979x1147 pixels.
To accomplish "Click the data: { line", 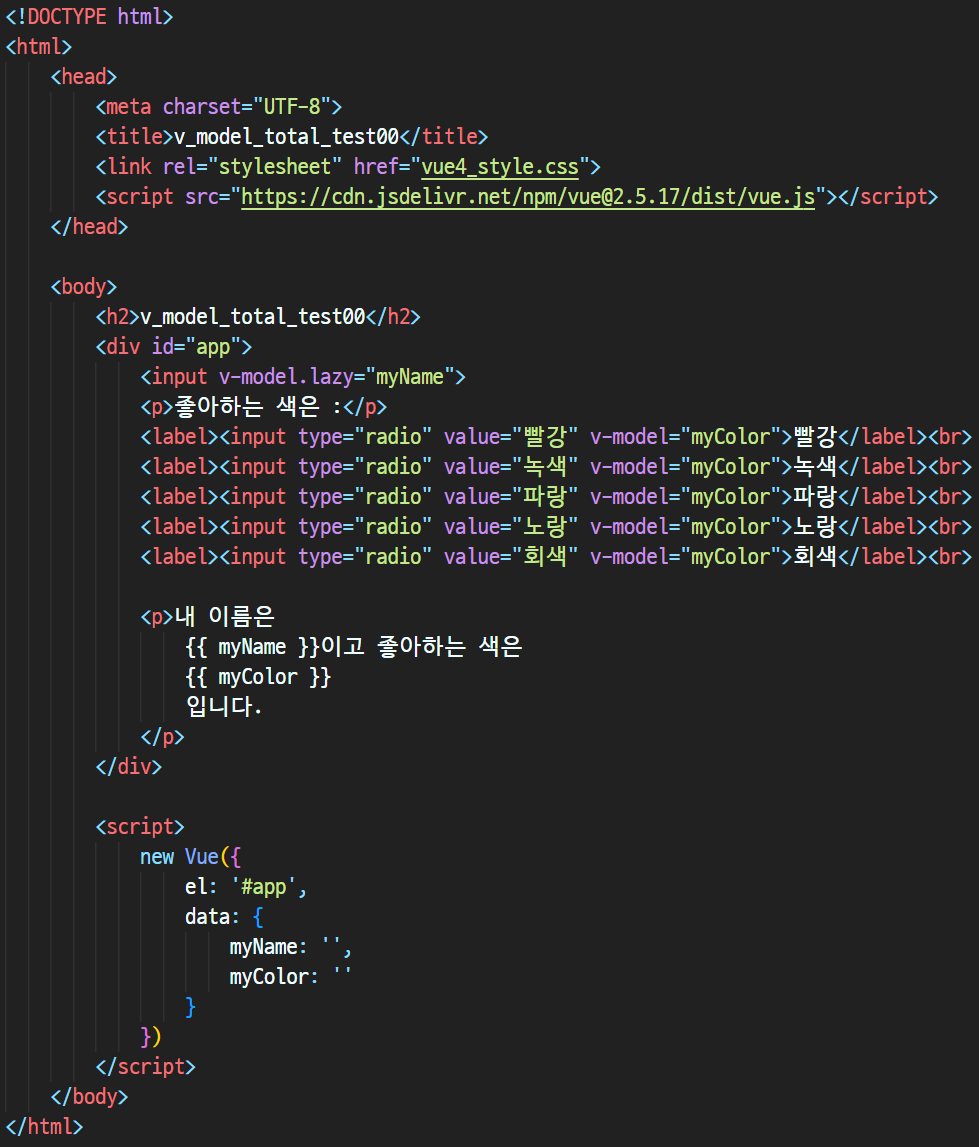I will (x=224, y=917).
